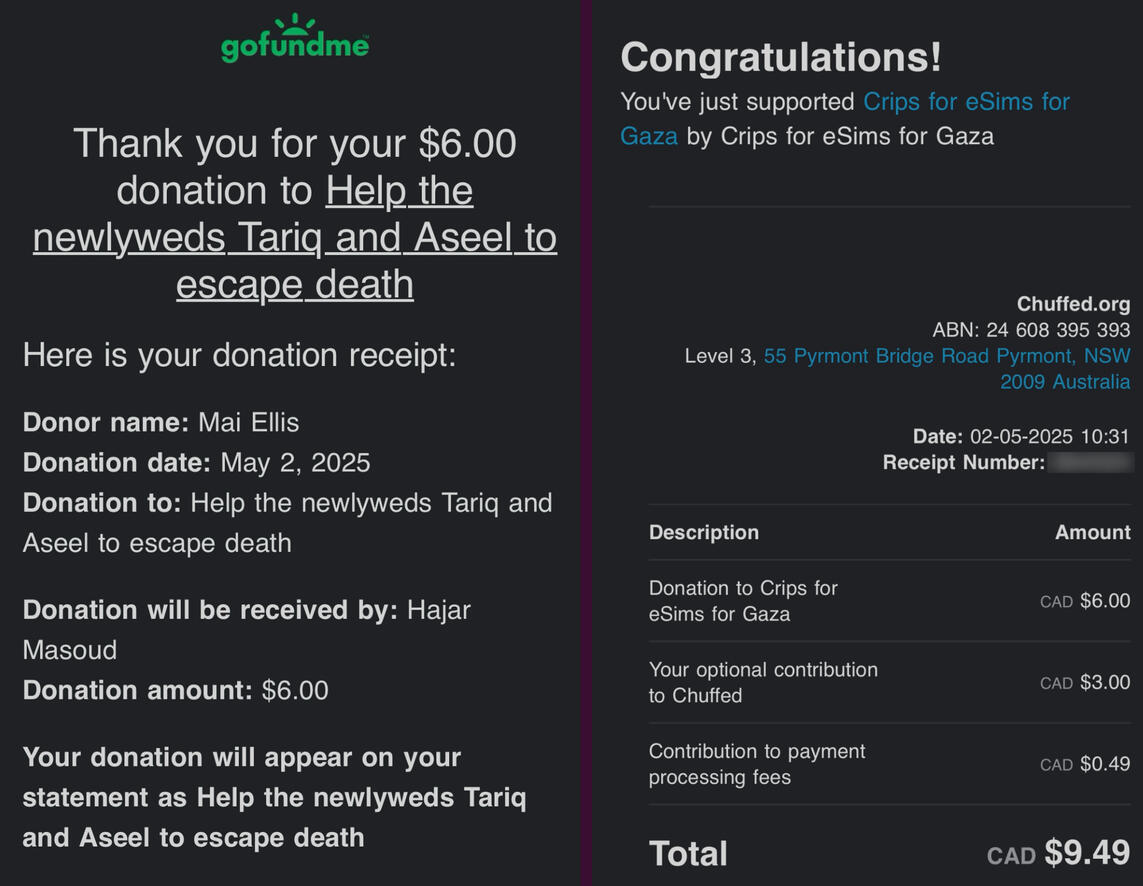Click the optional contribution to Chuffed row
Screen dimensions: 1143x886
tap(763, 683)
